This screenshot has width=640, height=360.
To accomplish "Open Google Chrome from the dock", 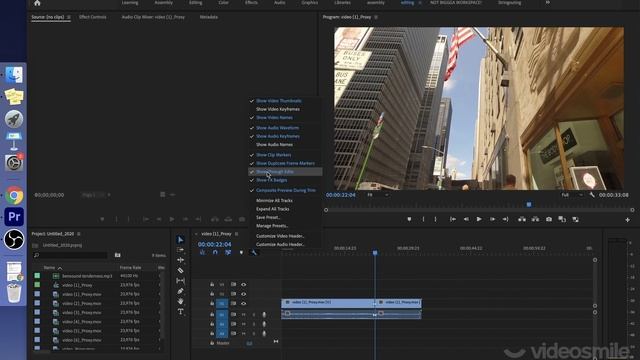I will [14, 196].
